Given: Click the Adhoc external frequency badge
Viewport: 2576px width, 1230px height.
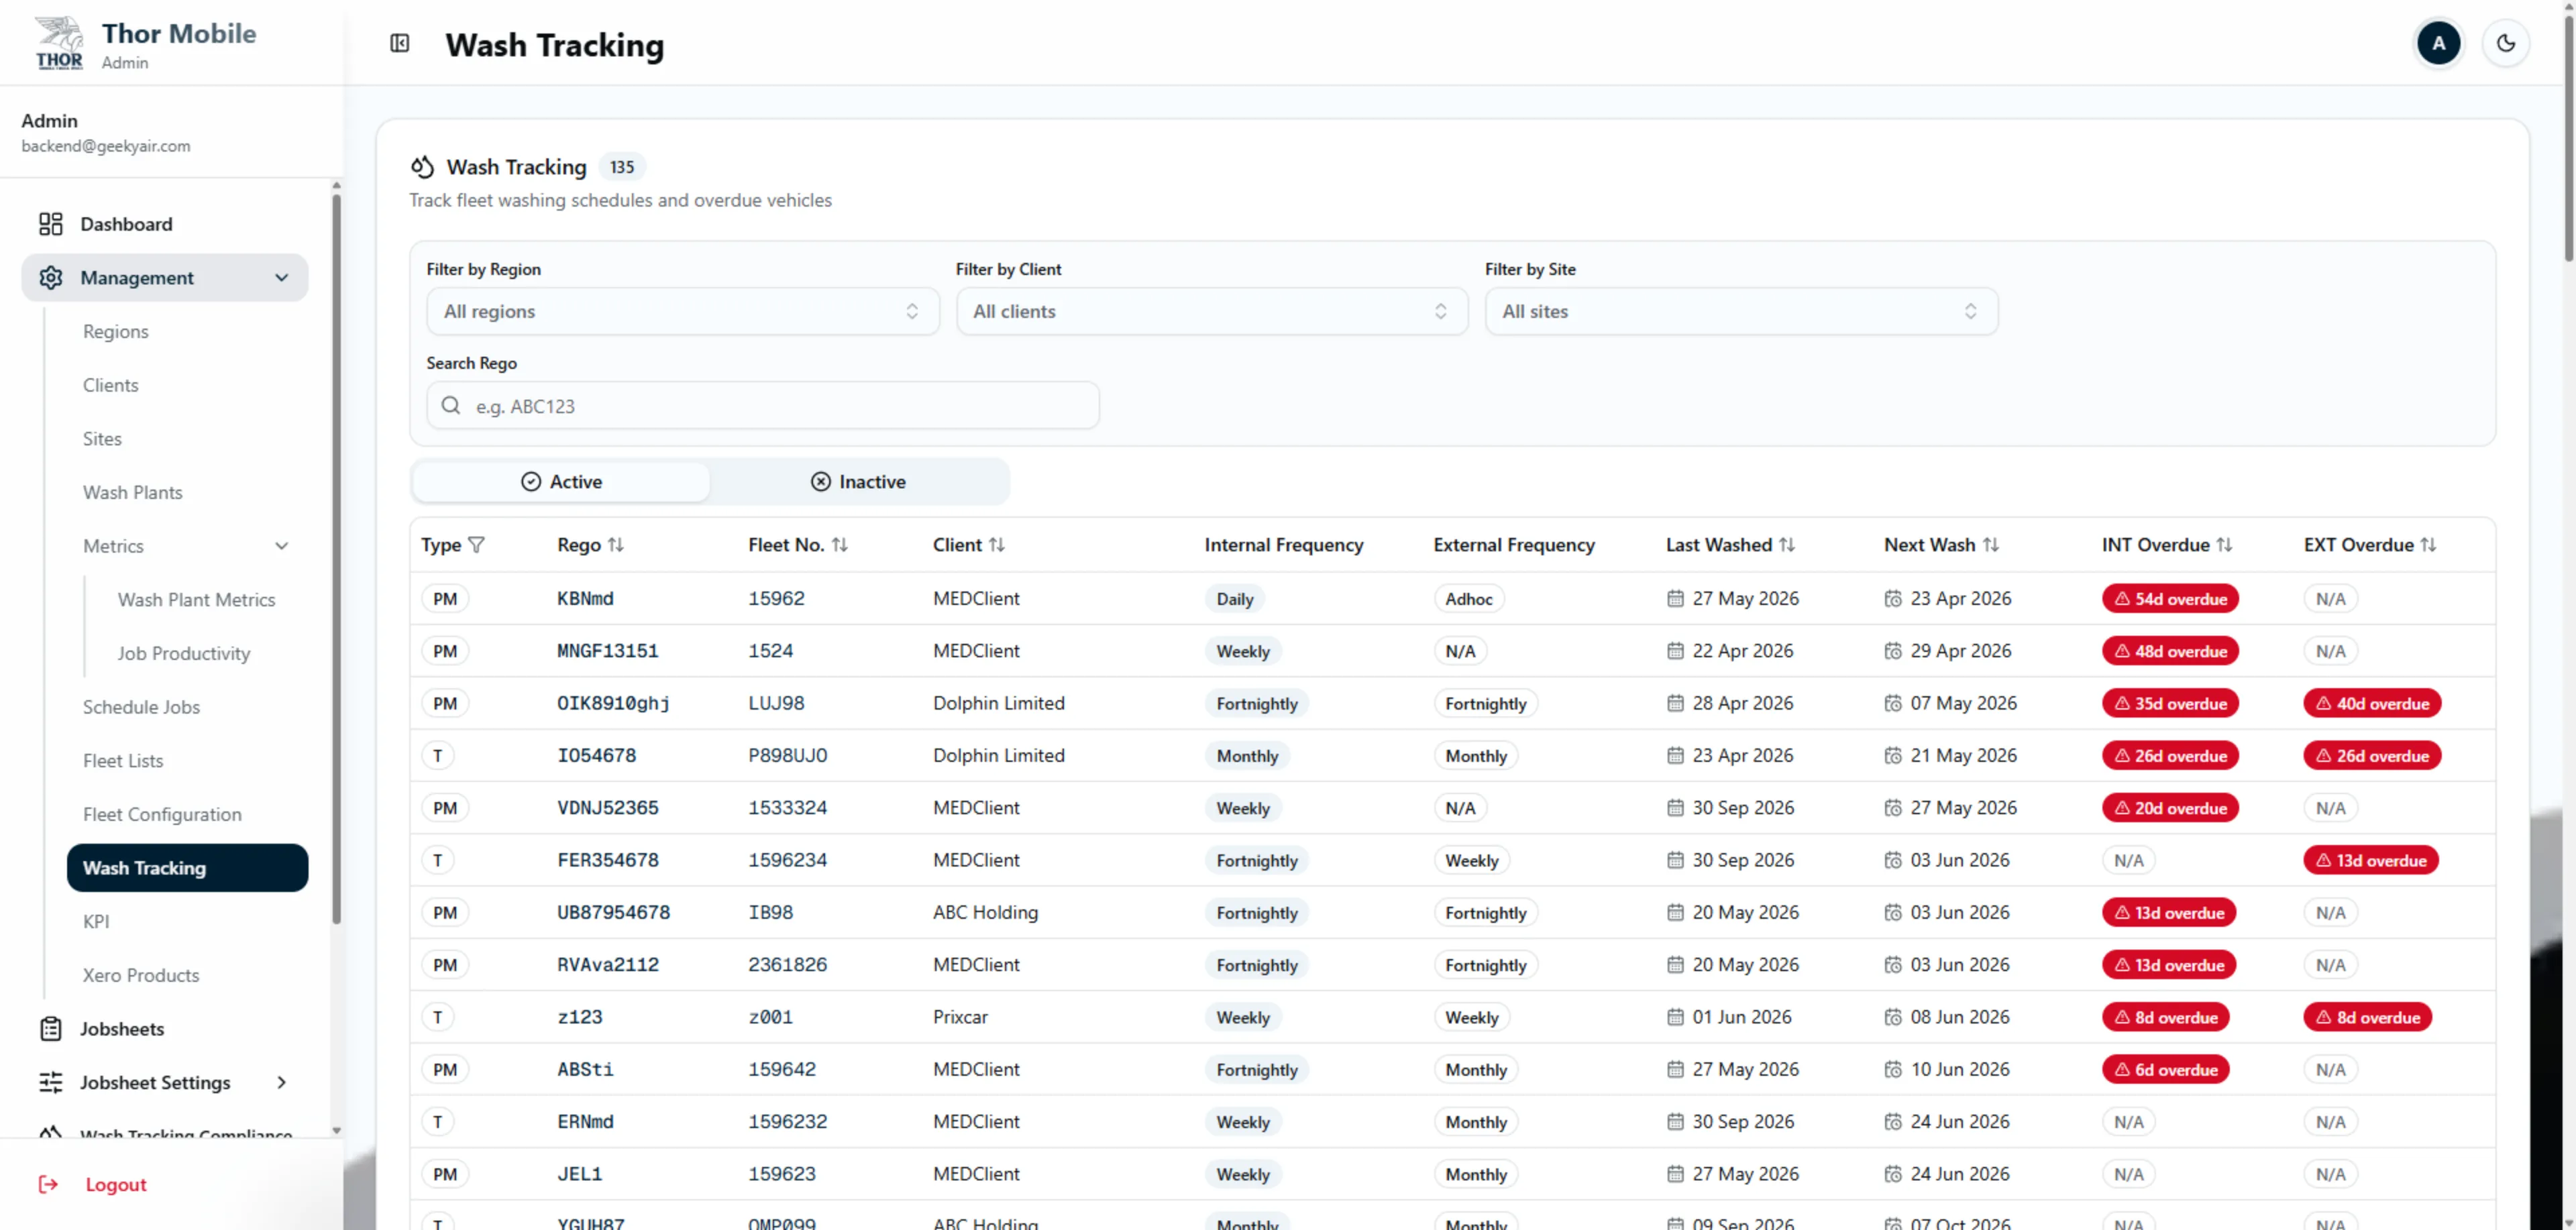Looking at the screenshot, I should pyautogui.click(x=1469, y=599).
